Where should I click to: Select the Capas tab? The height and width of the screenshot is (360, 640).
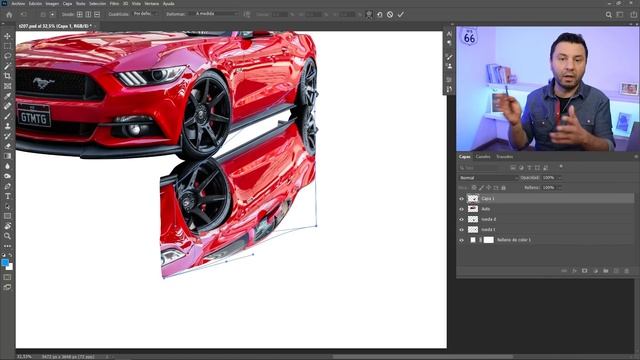464,157
